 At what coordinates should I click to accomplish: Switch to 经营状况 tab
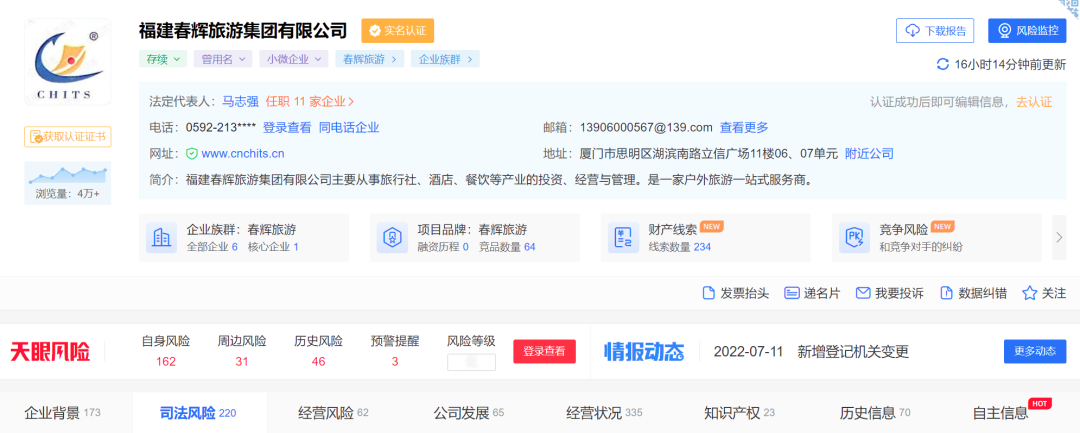(604, 413)
